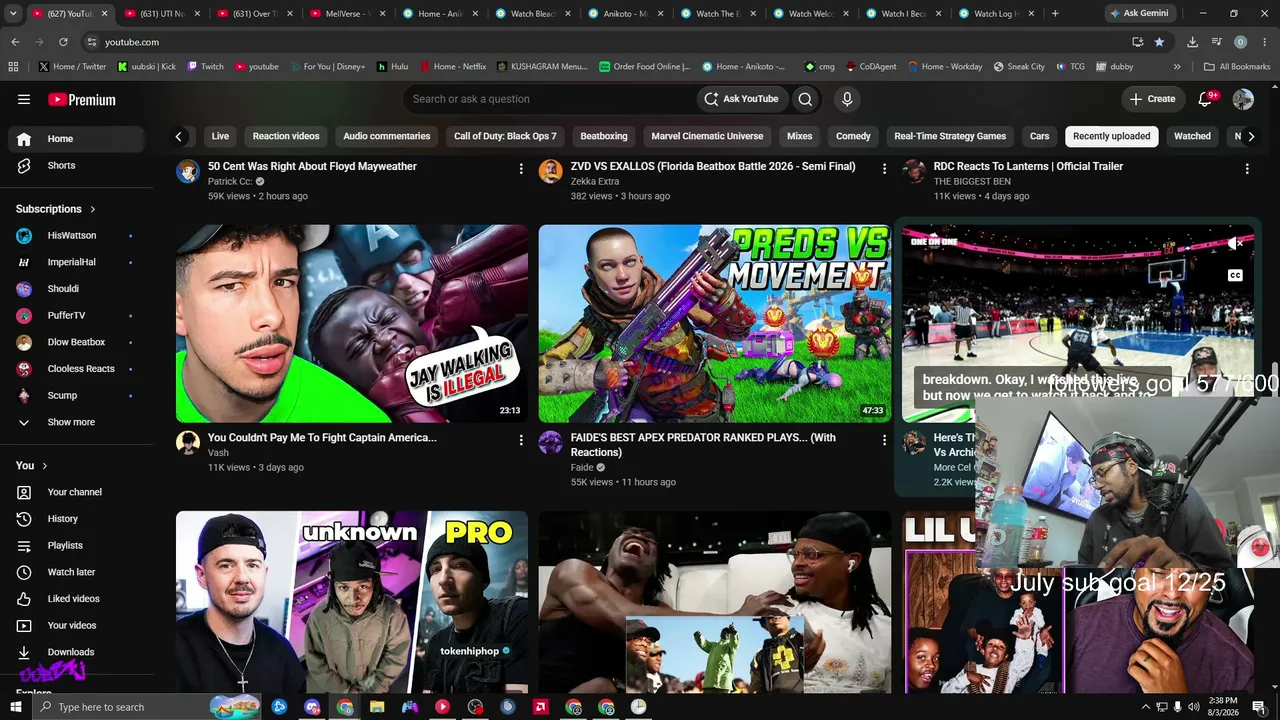Screen dimensions: 1280x720
Task: Open the Hulu bookmark
Action: point(392,67)
